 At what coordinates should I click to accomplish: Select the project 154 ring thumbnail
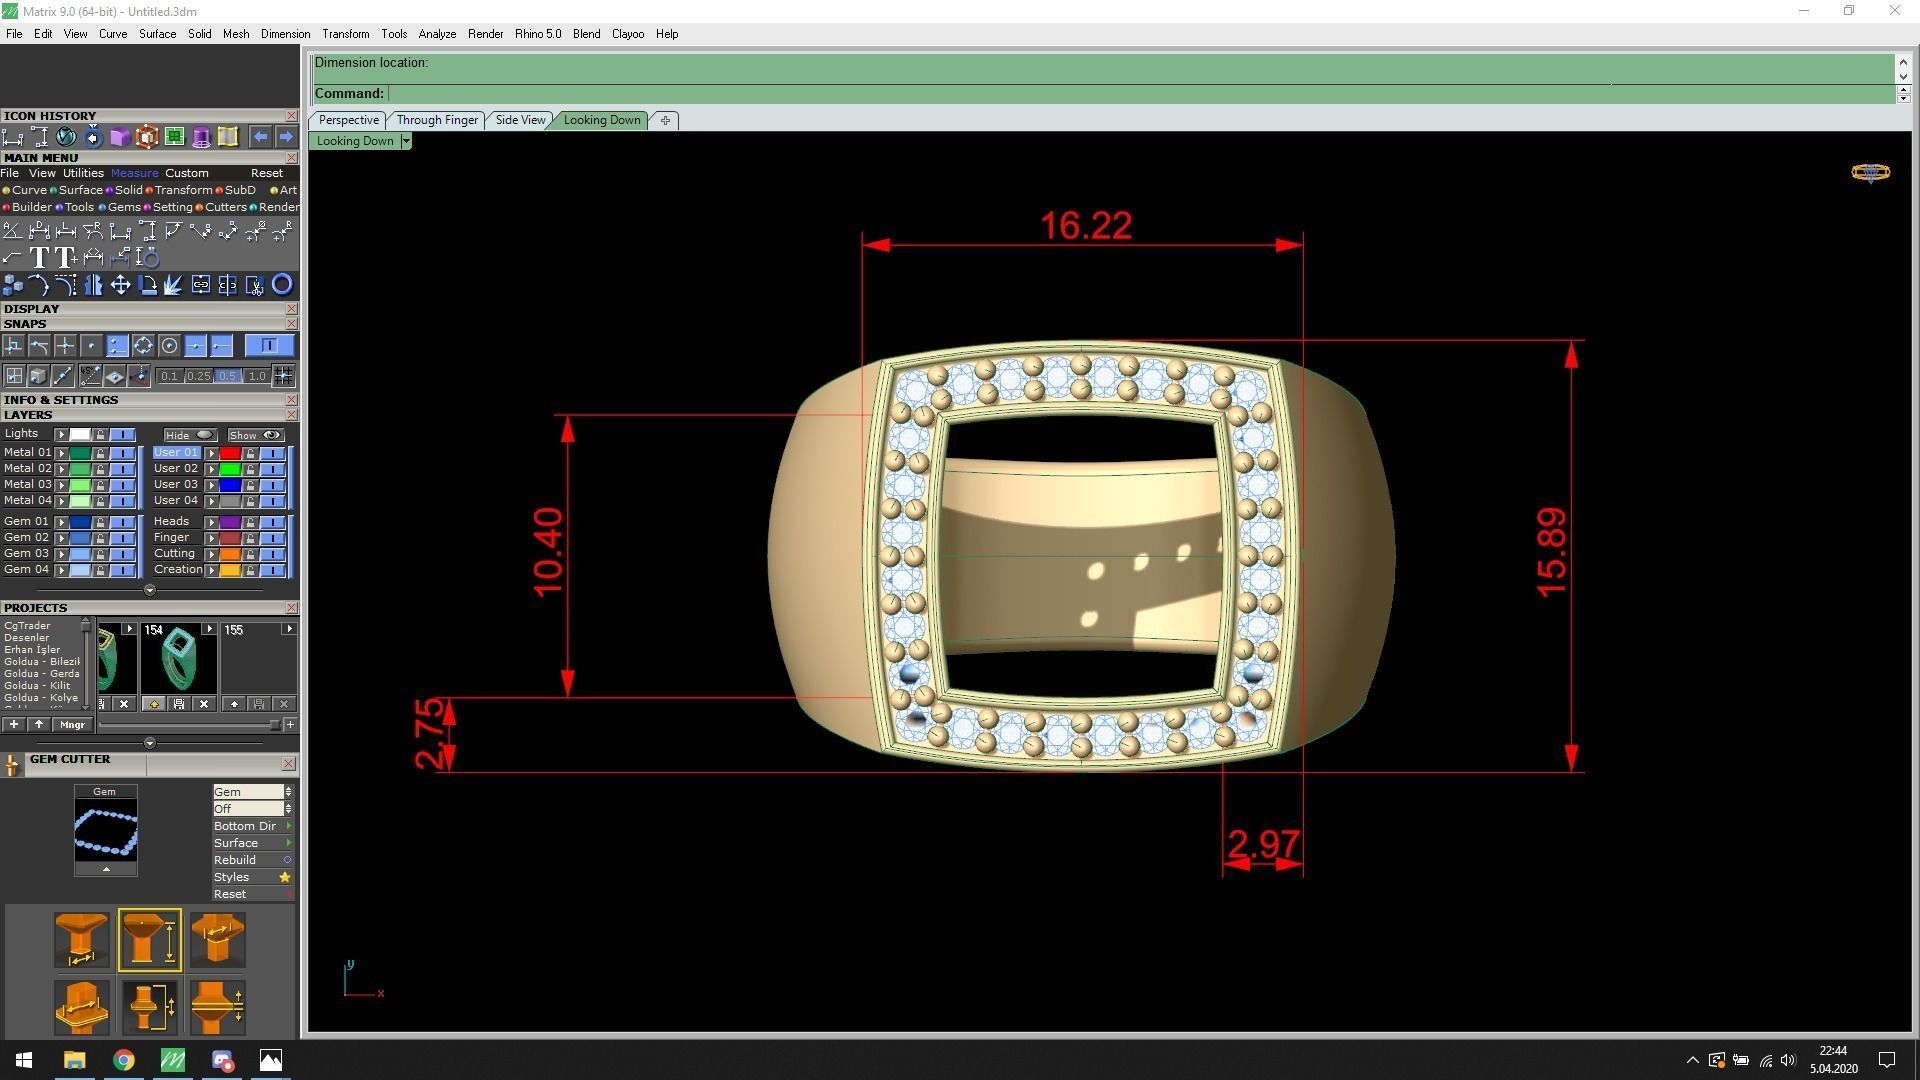178,657
